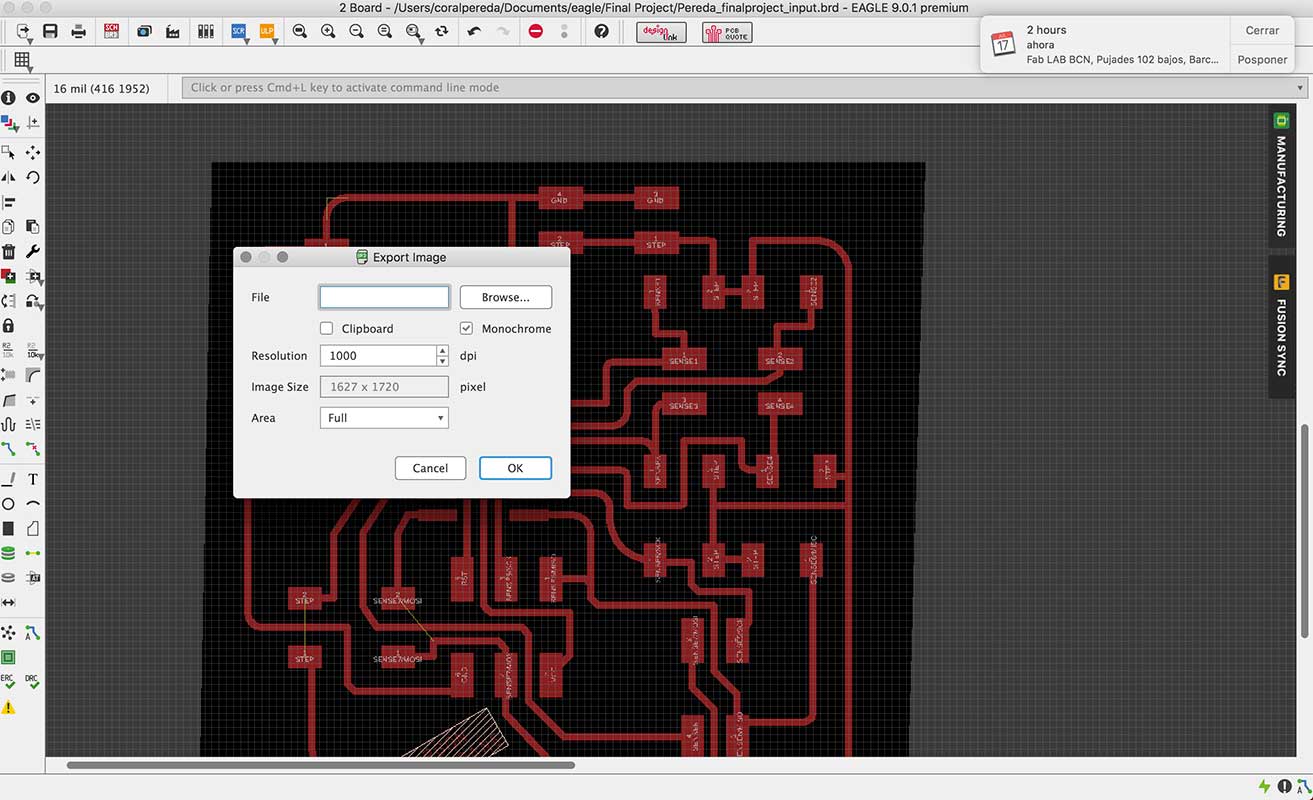Open the Area dropdown set to Full
Viewport: 1313px width, 800px height.
384,418
